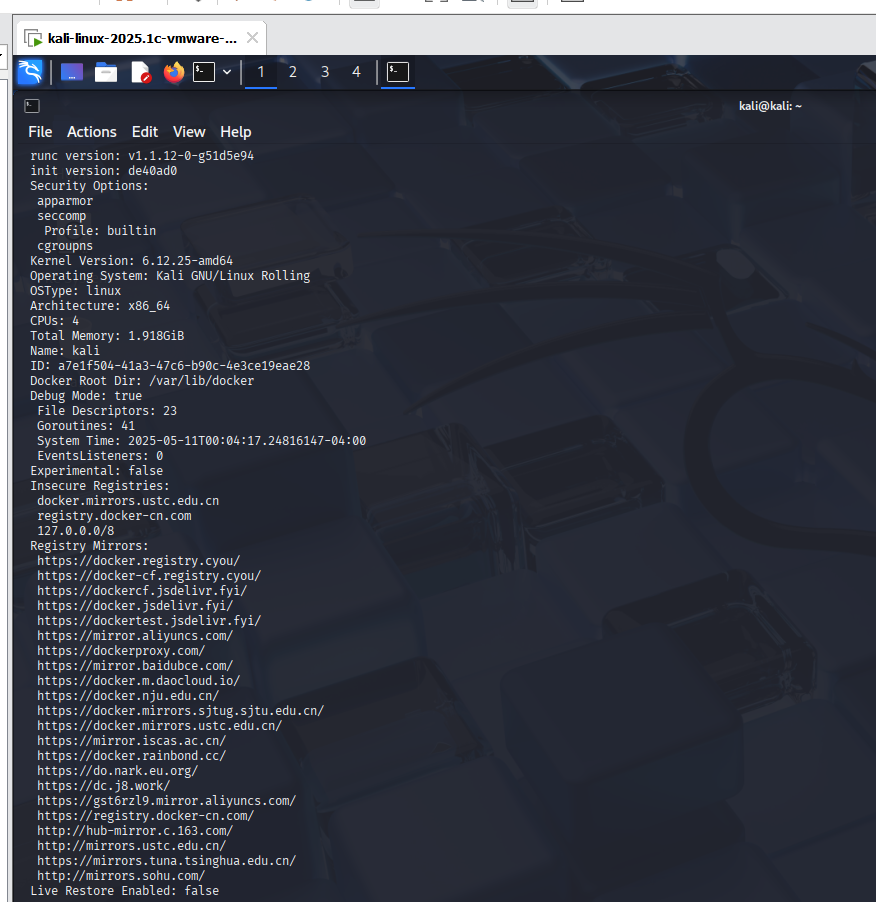Click the VM icon on kali-linux tab
876x902 pixels.
[x=33, y=39]
